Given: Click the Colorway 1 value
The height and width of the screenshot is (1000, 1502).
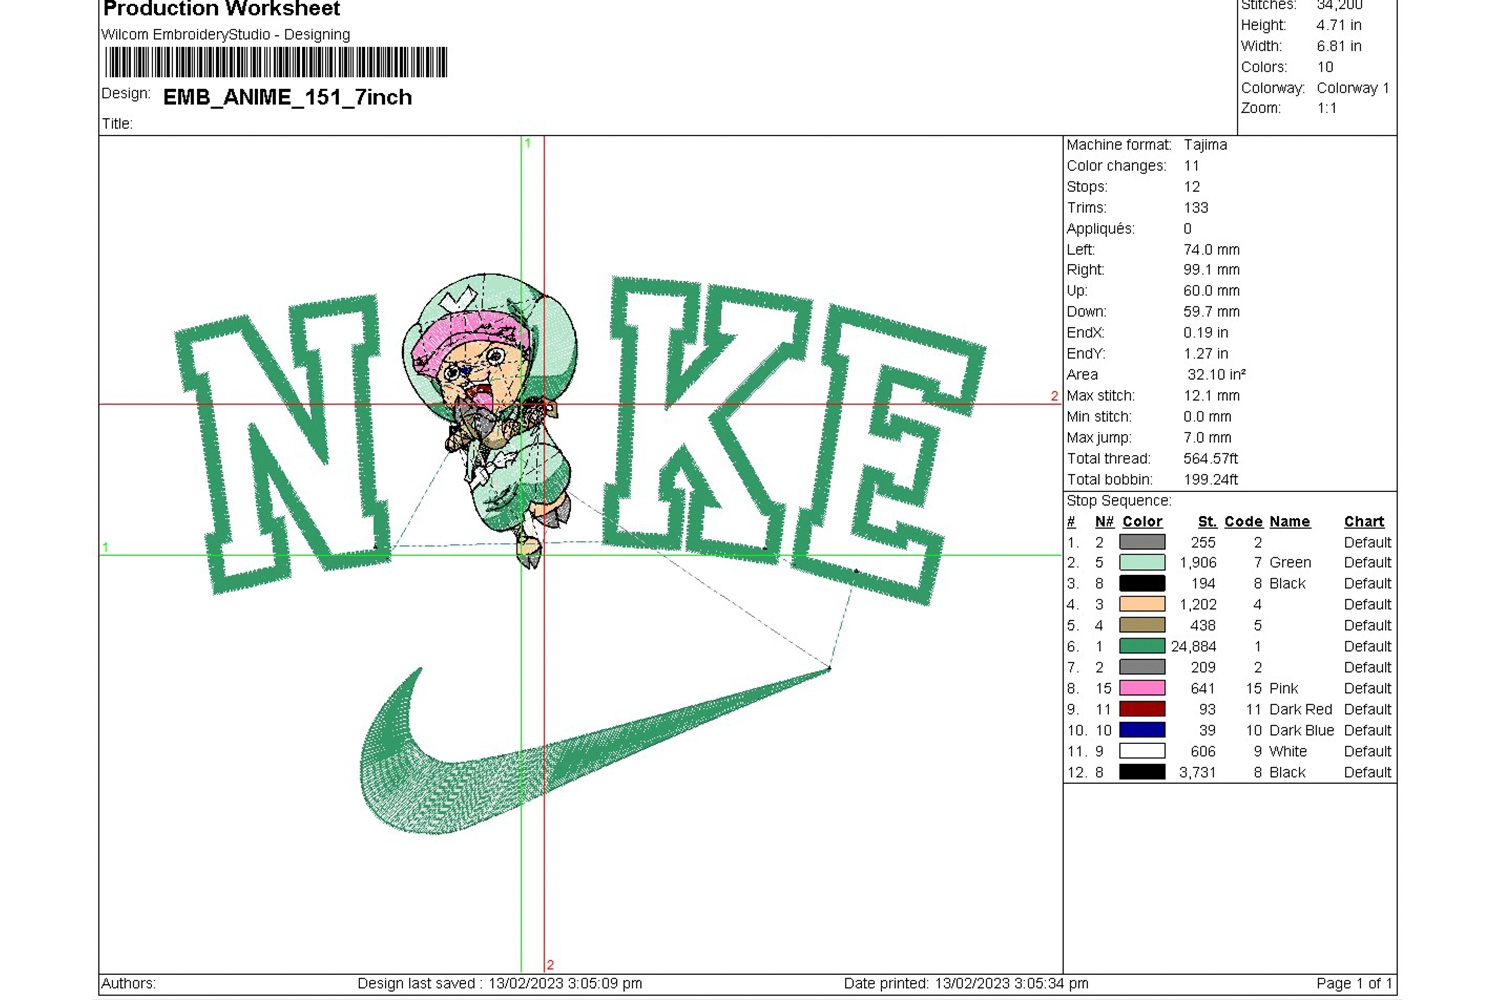Looking at the screenshot, I should tap(1353, 88).
